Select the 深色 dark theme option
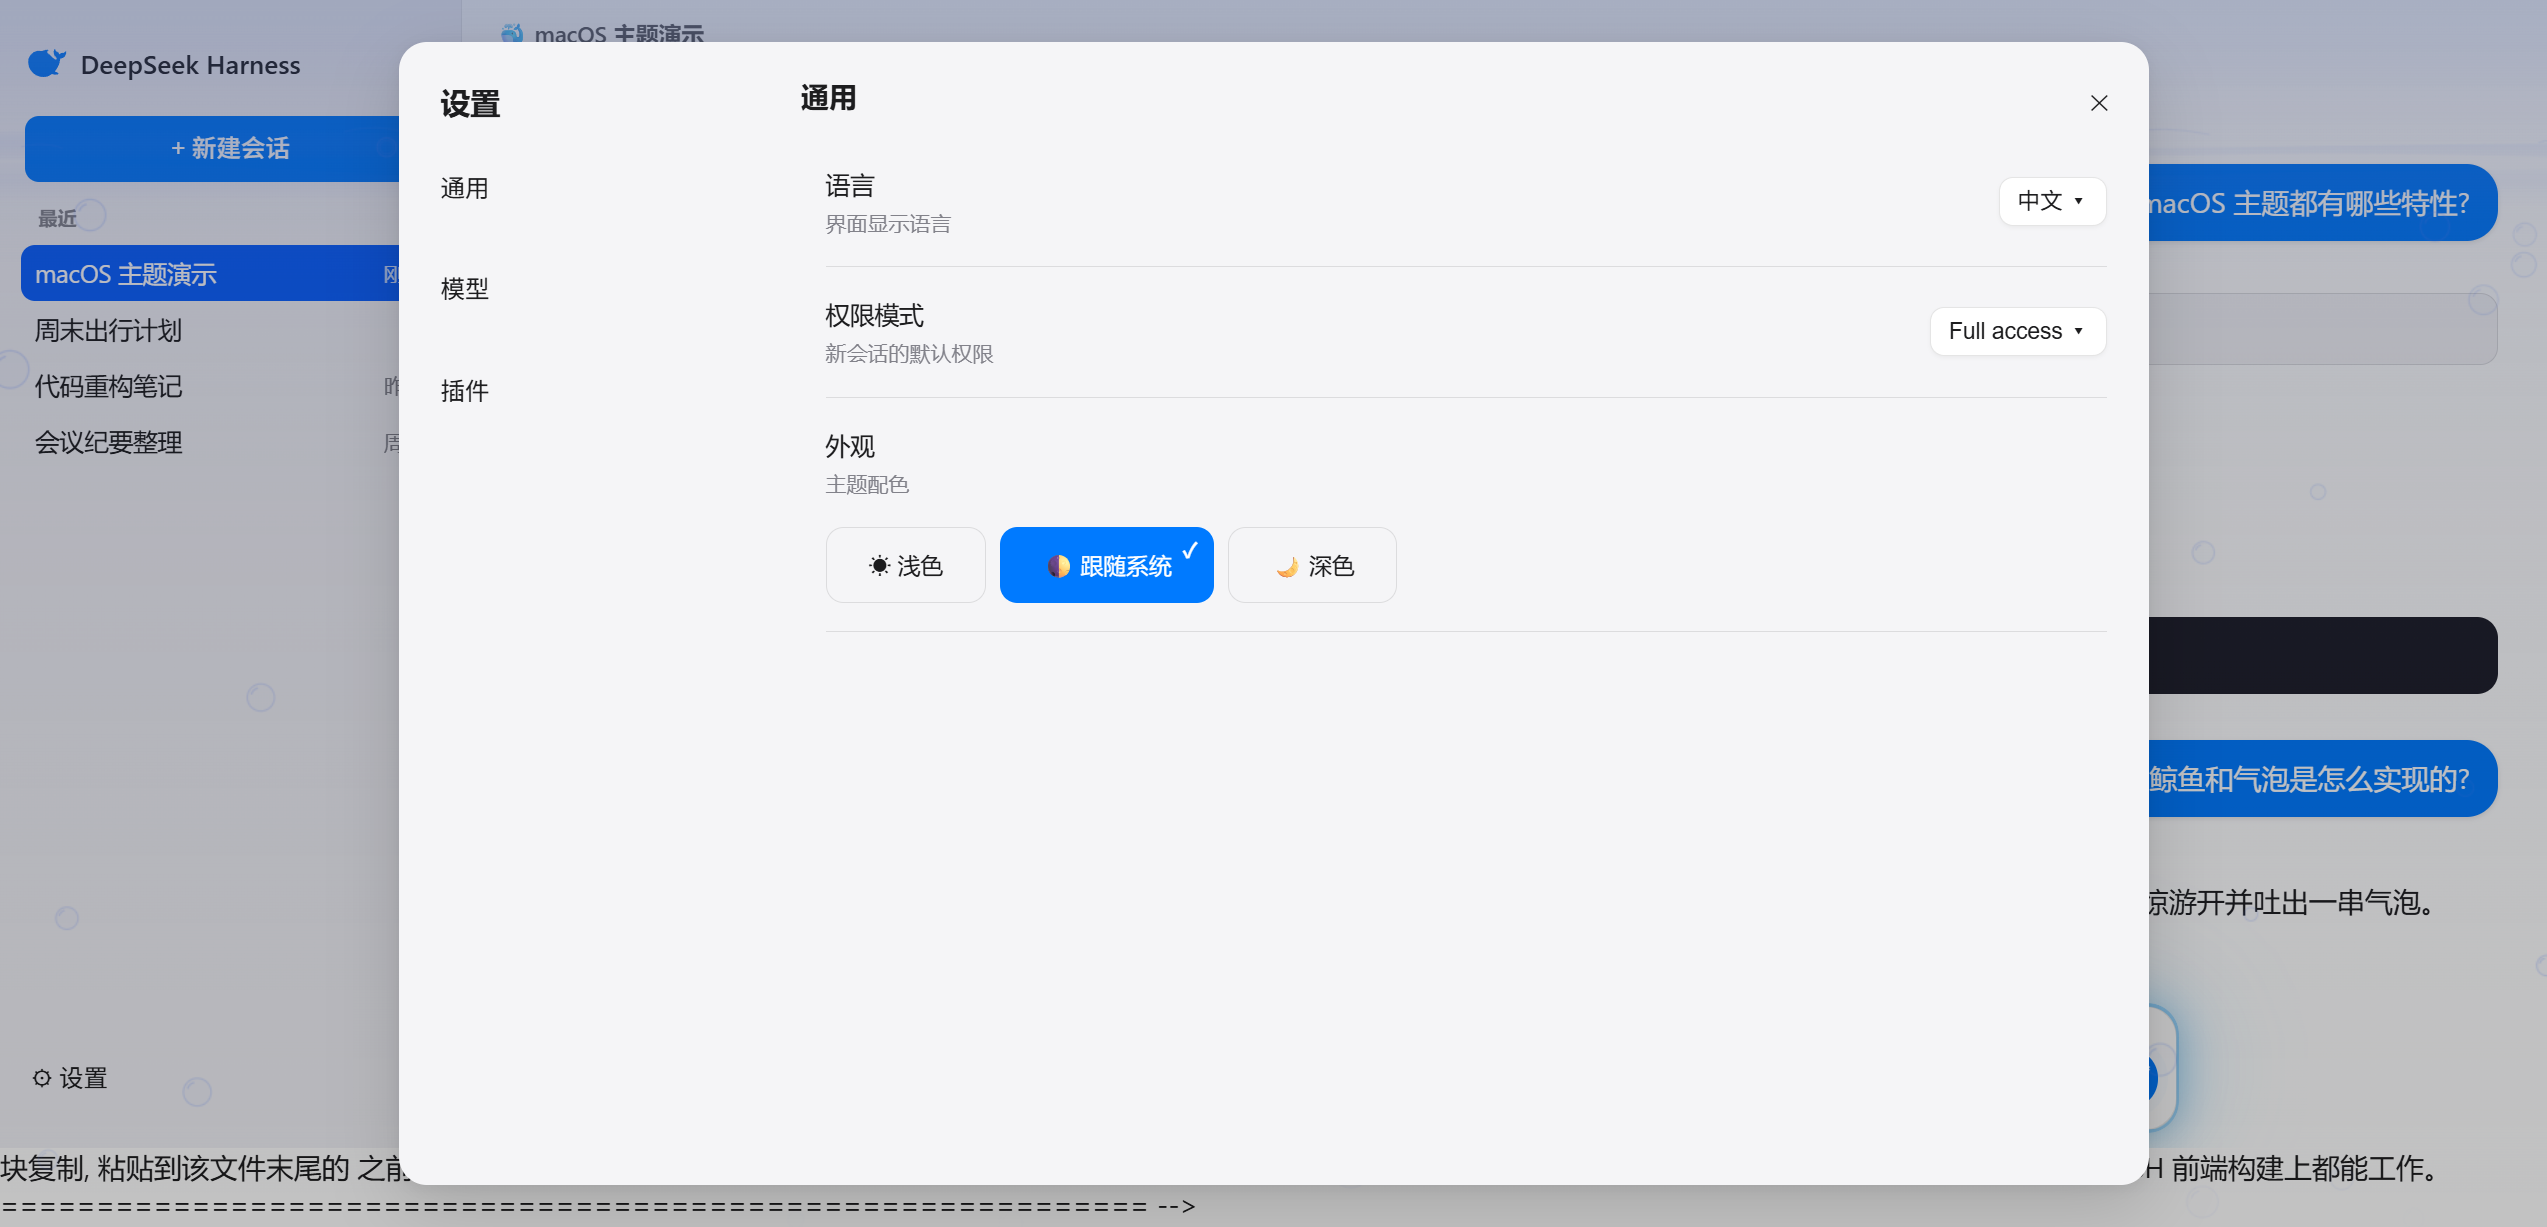 1312,565
